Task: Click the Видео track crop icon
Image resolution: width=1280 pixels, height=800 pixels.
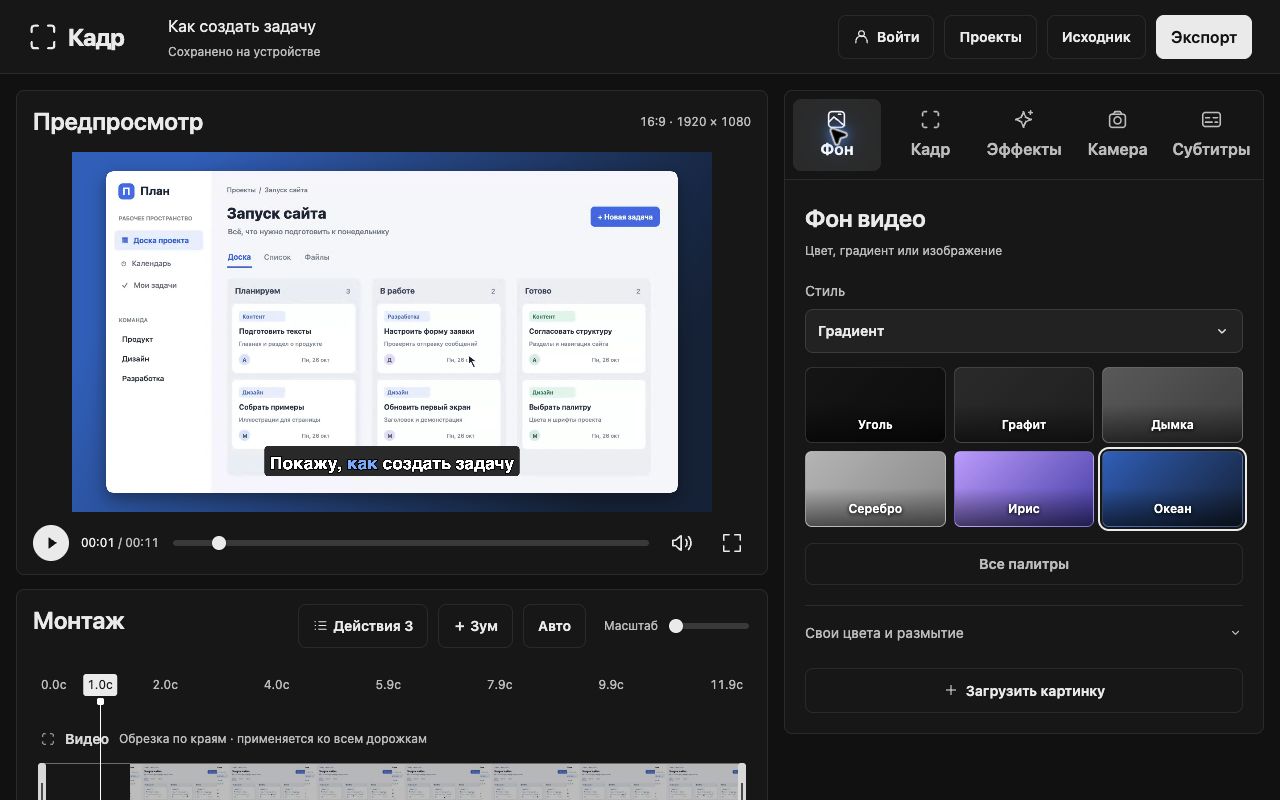Action: point(48,739)
